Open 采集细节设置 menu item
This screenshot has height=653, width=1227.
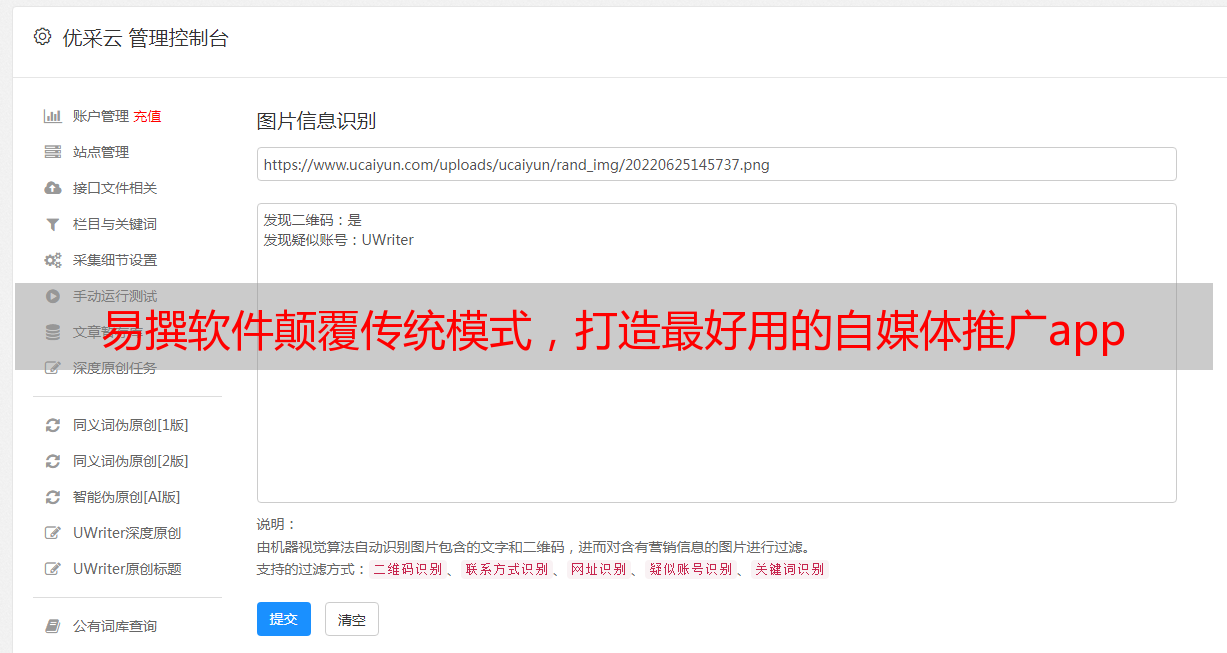coord(115,260)
